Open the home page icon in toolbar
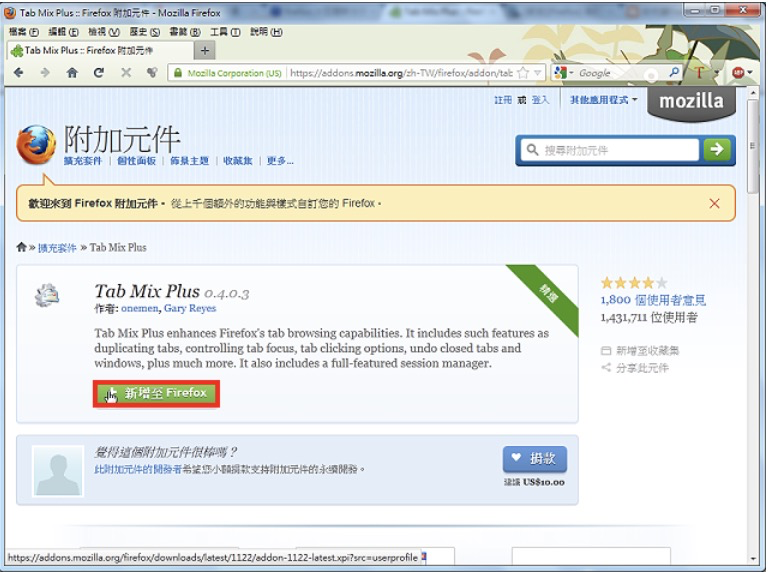Image resolution: width=770 pixels, height=572 pixels. point(72,73)
